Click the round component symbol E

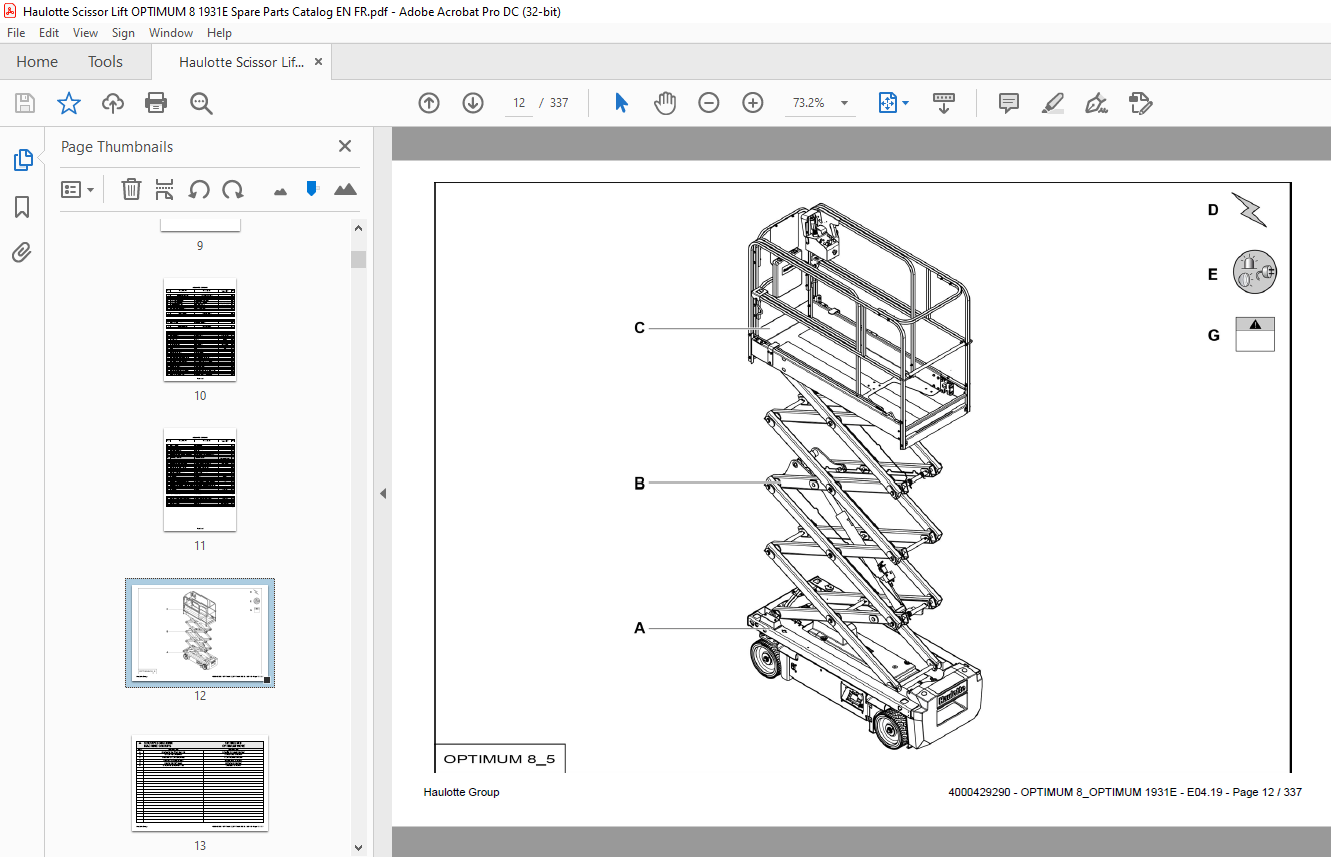[1256, 271]
